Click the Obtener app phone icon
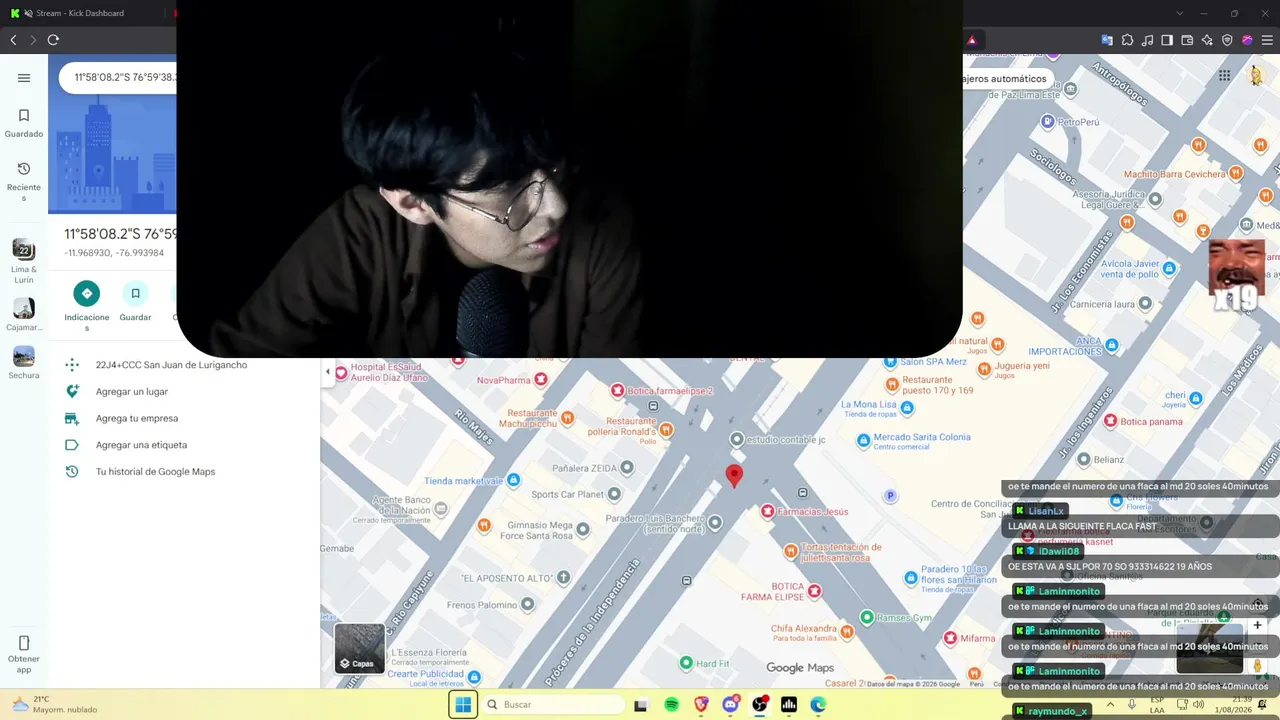 tap(24, 643)
